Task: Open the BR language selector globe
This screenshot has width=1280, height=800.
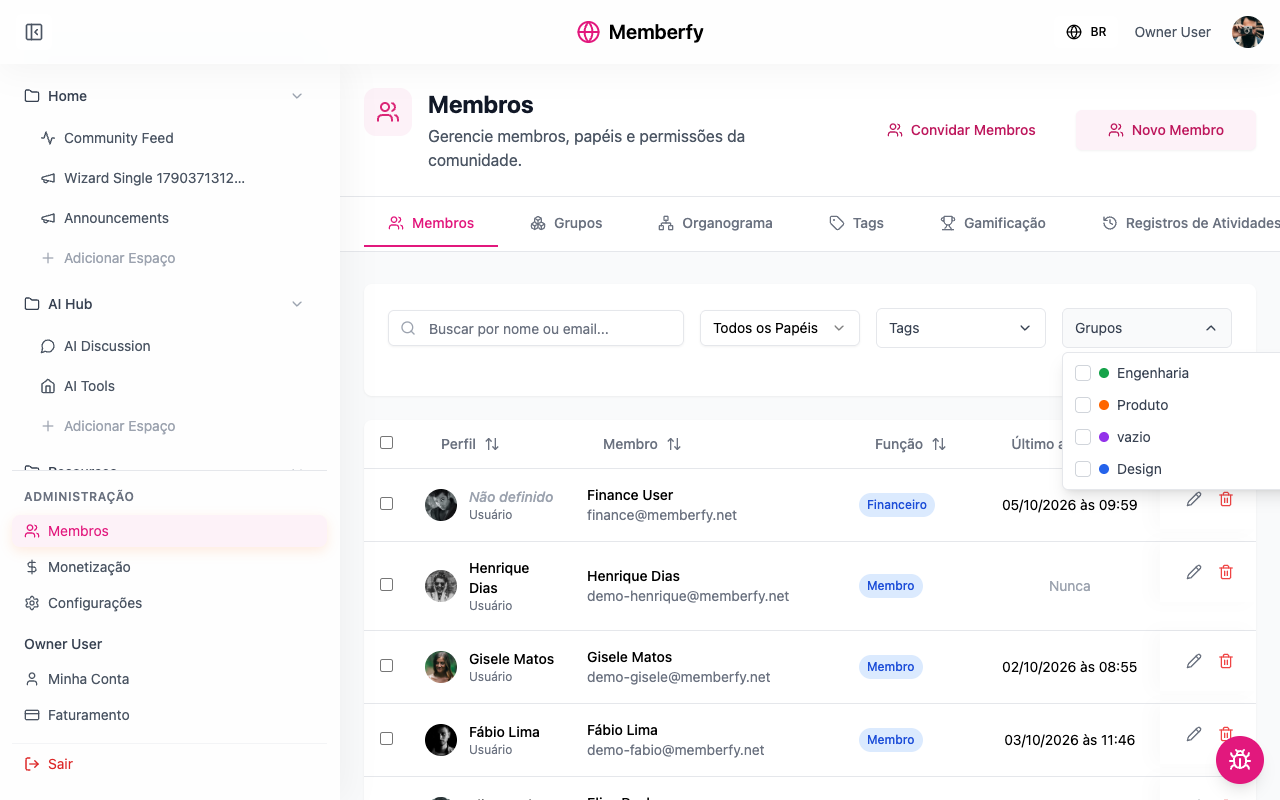Action: (1074, 32)
